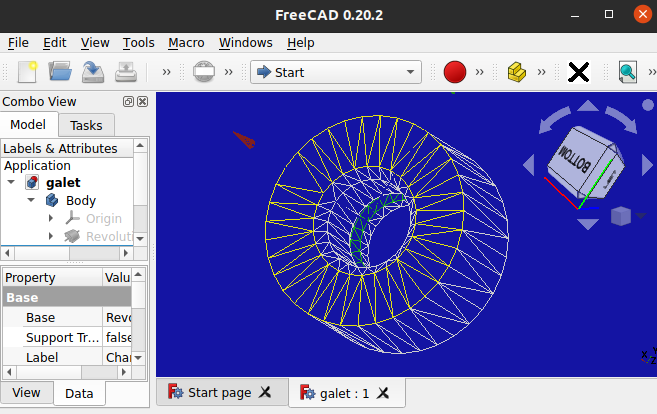Switch to the Tasks tab
This screenshot has width=657, height=414.
(86, 125)
